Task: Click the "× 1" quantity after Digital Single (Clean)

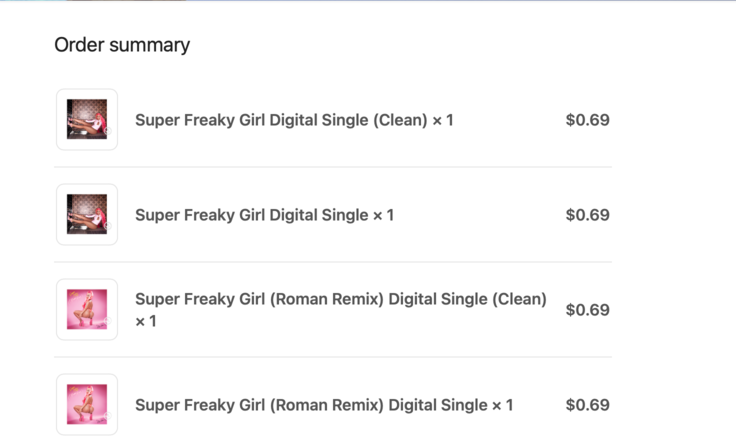Action: [x=443, y=120]
